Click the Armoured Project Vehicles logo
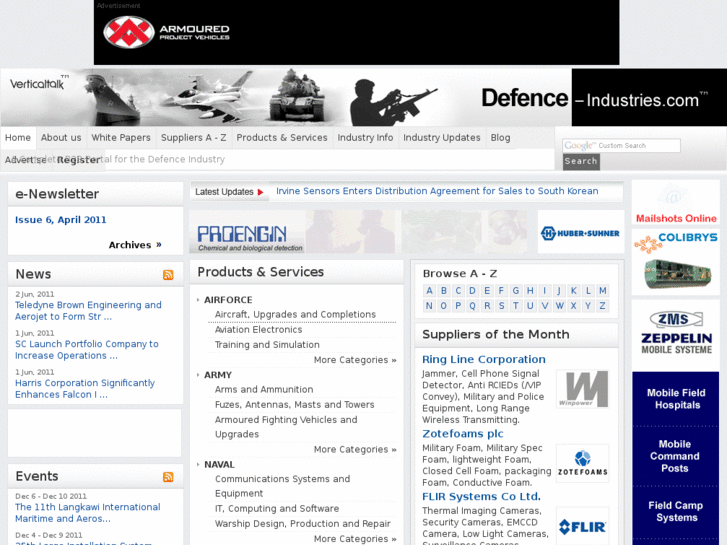Viewport: 727px width, 545px height. [166, 32]
